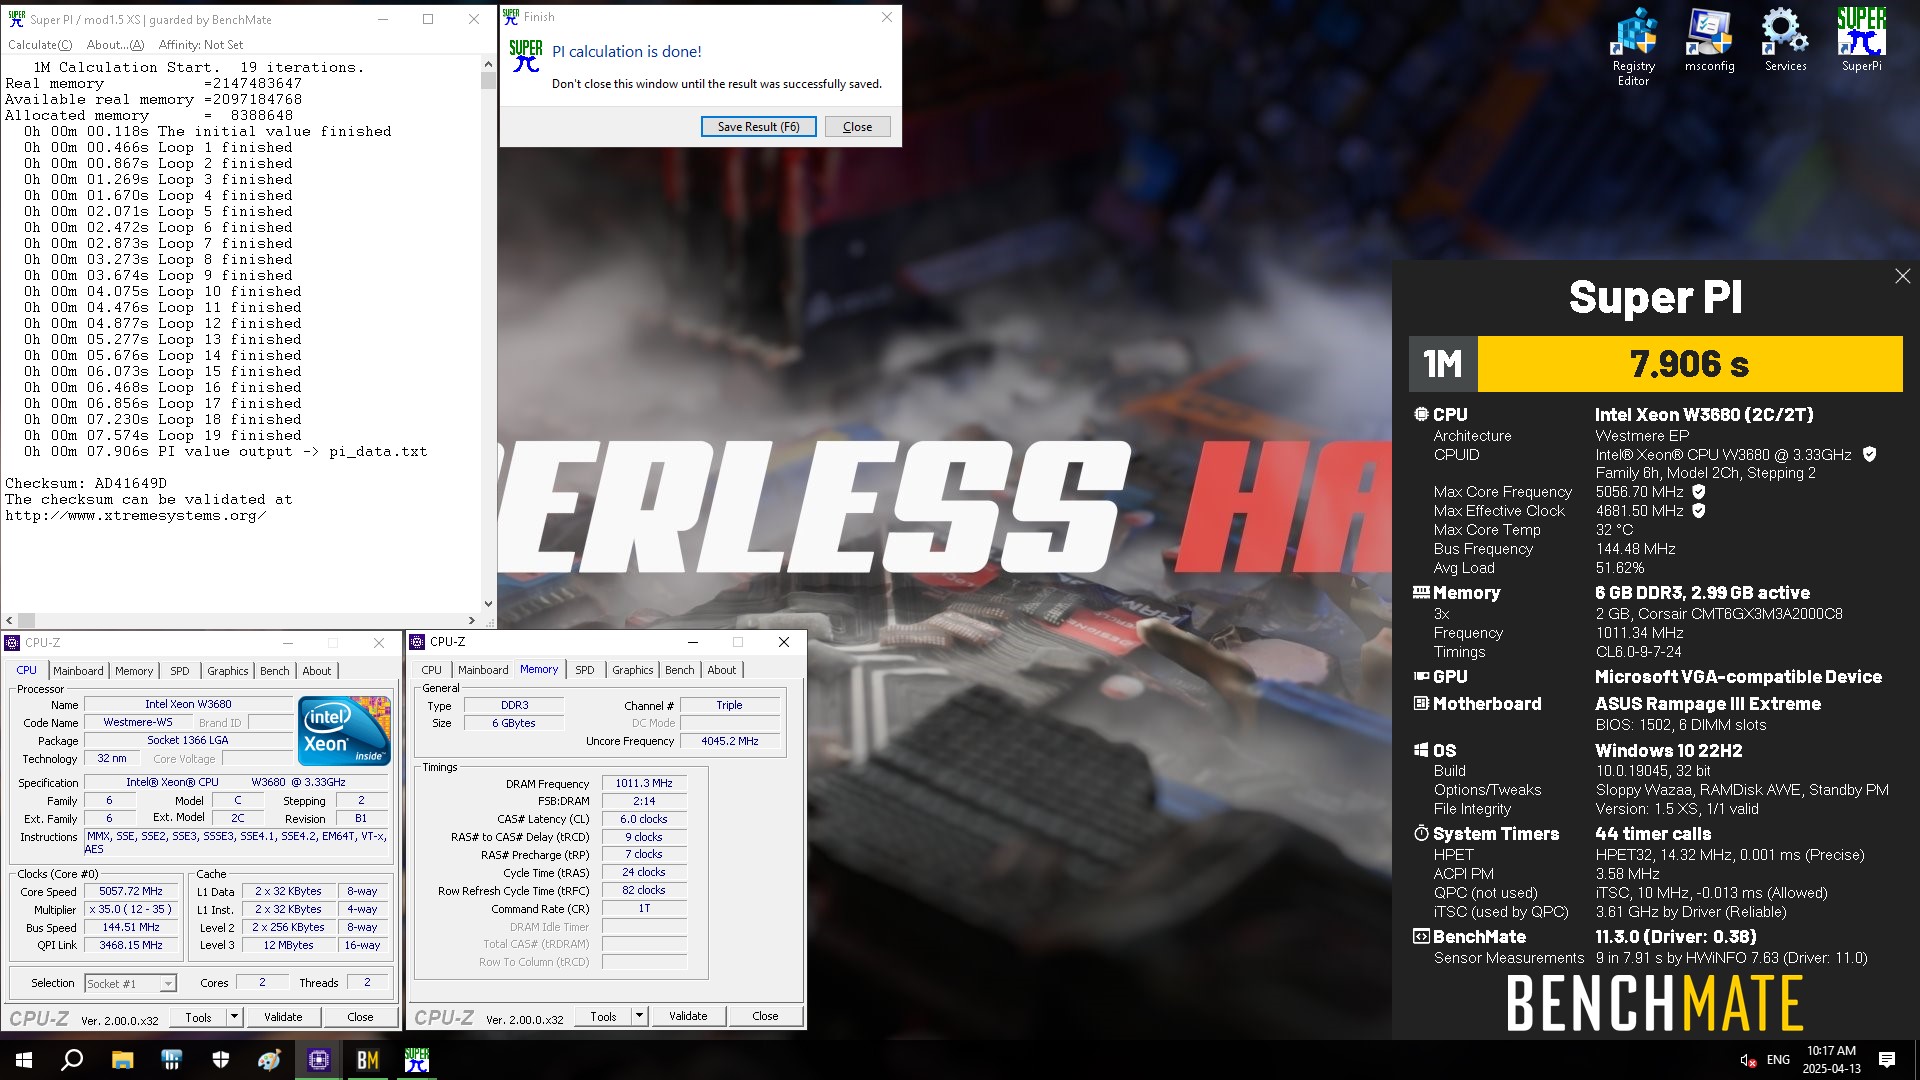
Task: Open Graphics tab in right CPU-Z window
Action: tap(633, 670)
